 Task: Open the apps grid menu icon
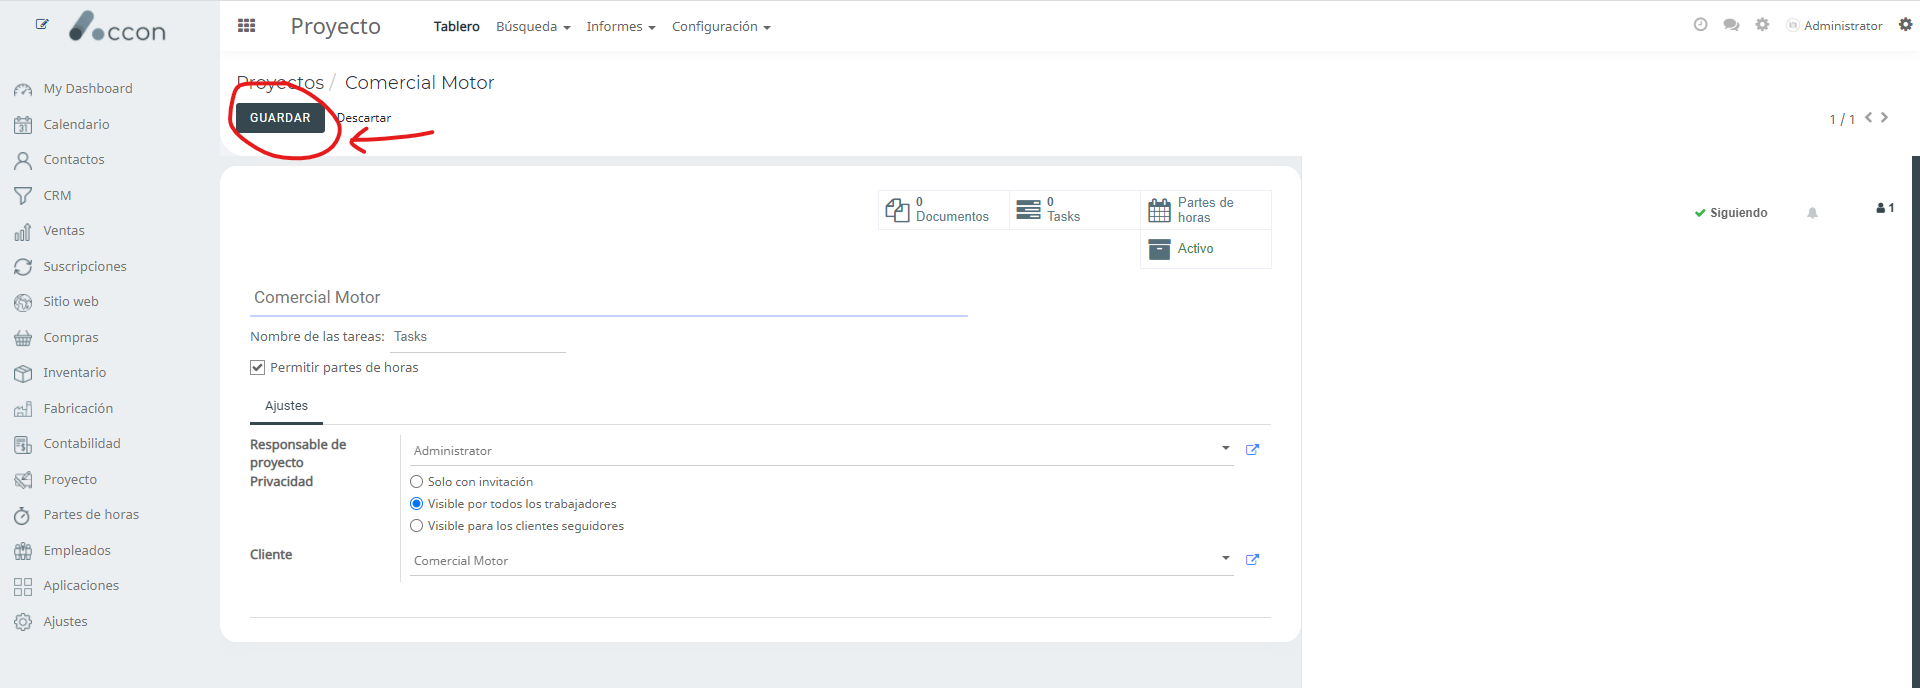(246, 26)
